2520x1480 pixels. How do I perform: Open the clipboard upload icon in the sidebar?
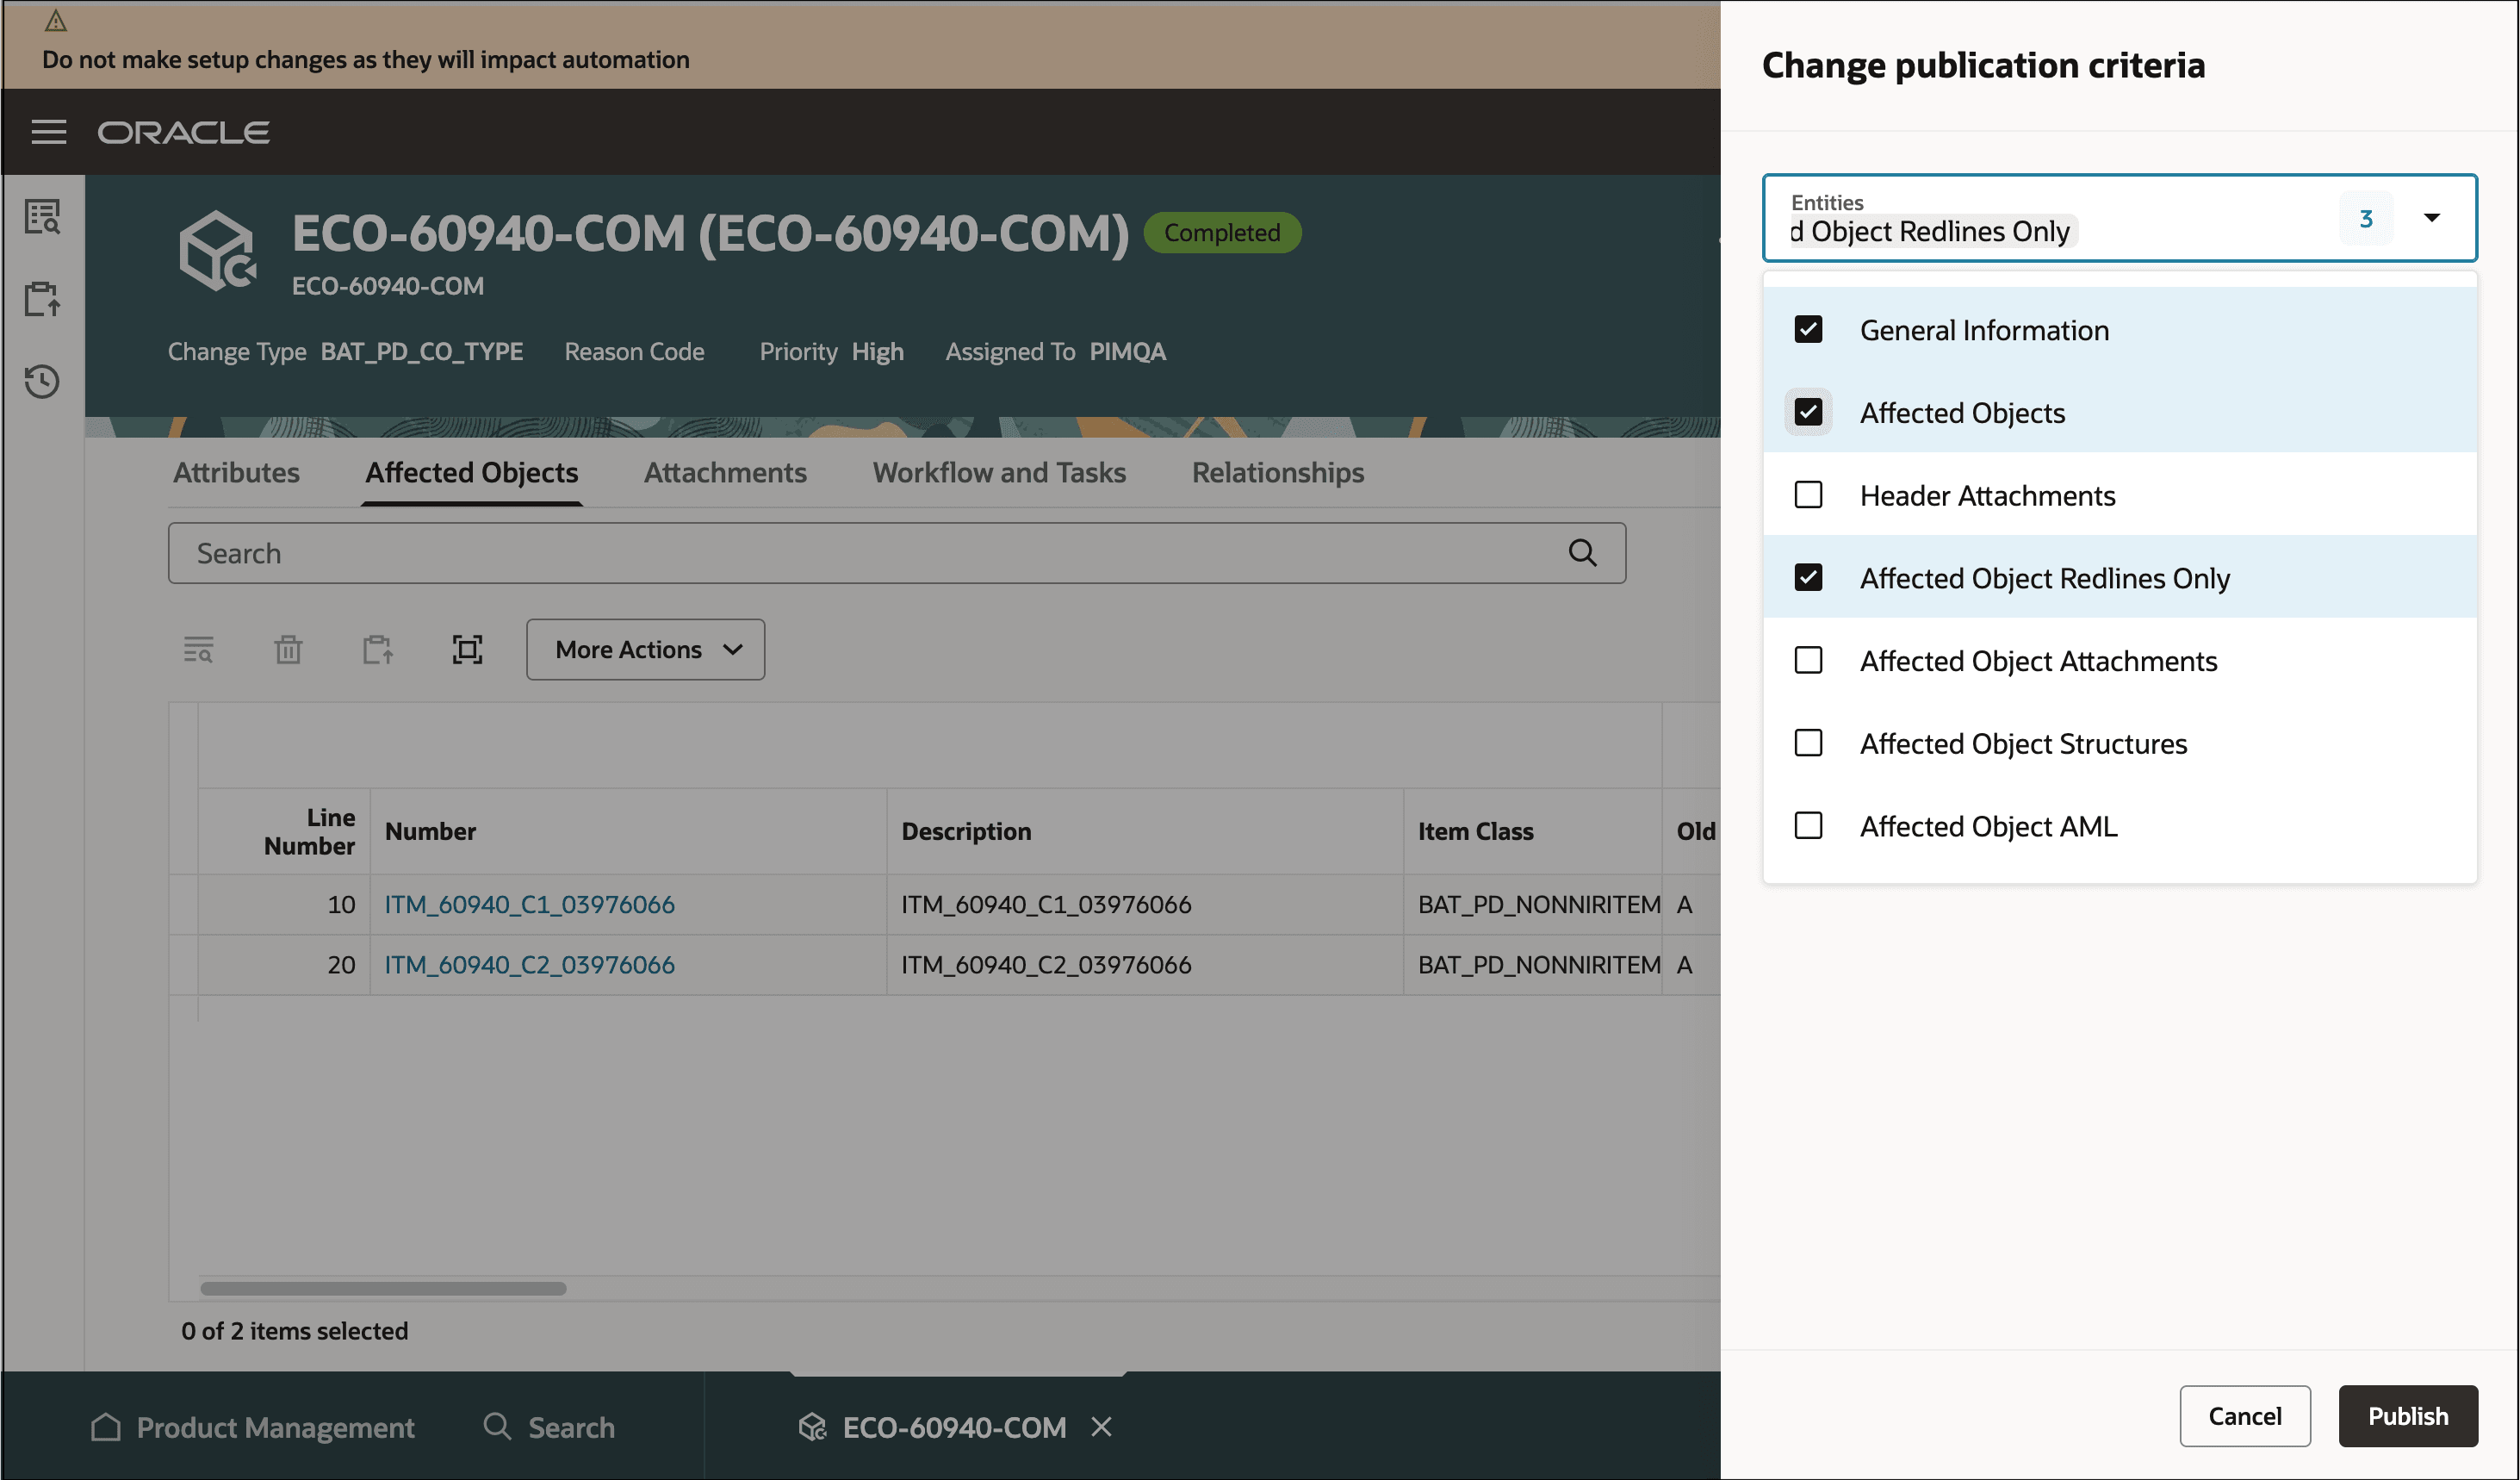pos(42,299)
